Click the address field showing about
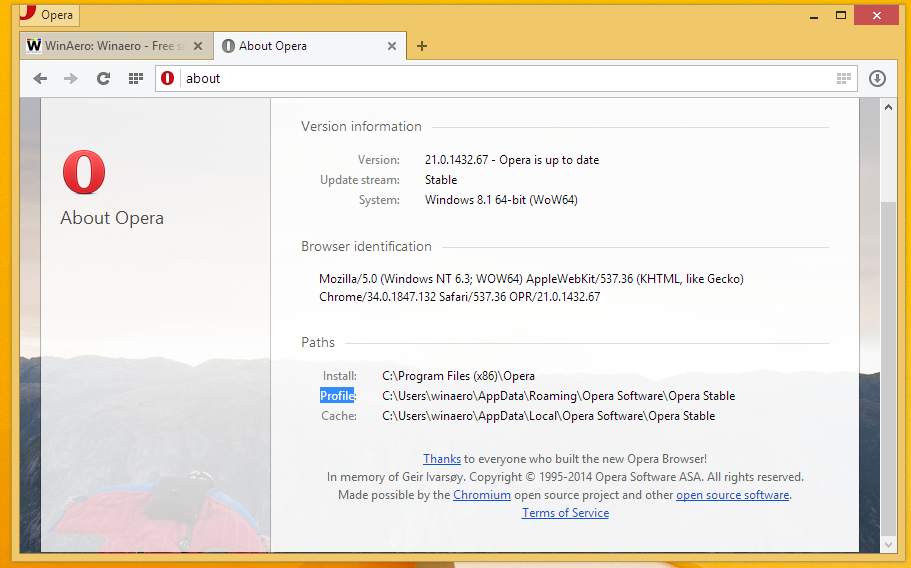Viewport: 911px width, 568px height. 505,78
